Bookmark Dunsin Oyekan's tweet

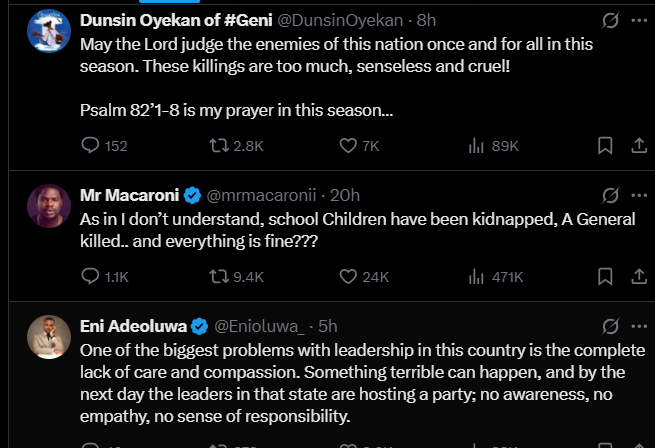click(x=605, y=146)
